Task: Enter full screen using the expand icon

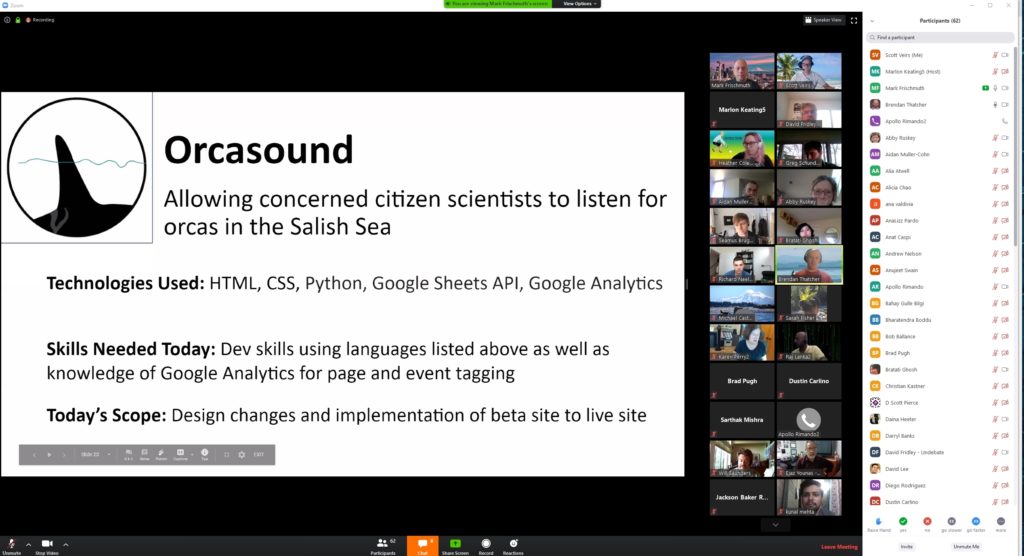Action: 854,20
